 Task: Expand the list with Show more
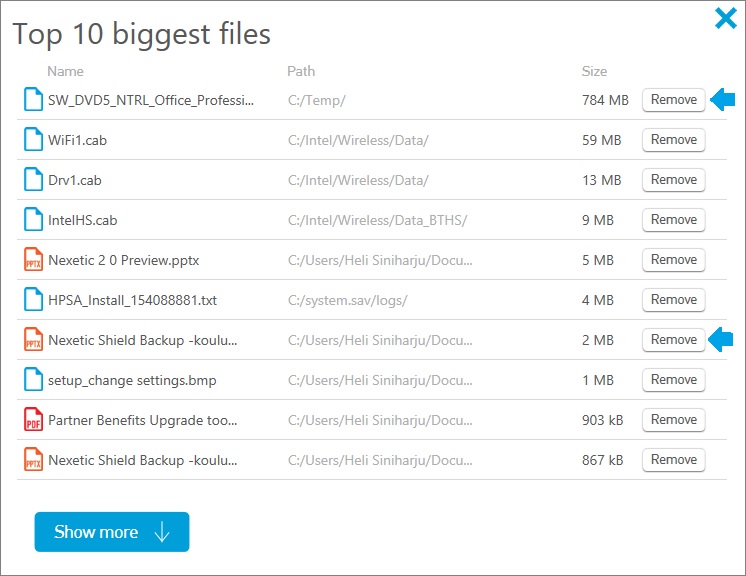pyautogui.click(x=112, y=532)
